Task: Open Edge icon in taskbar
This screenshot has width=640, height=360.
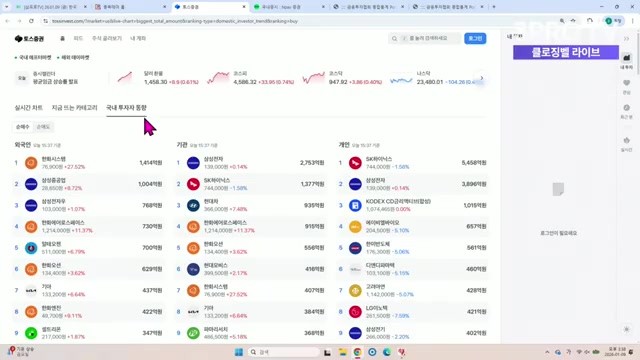Action: tap(387, 352)
